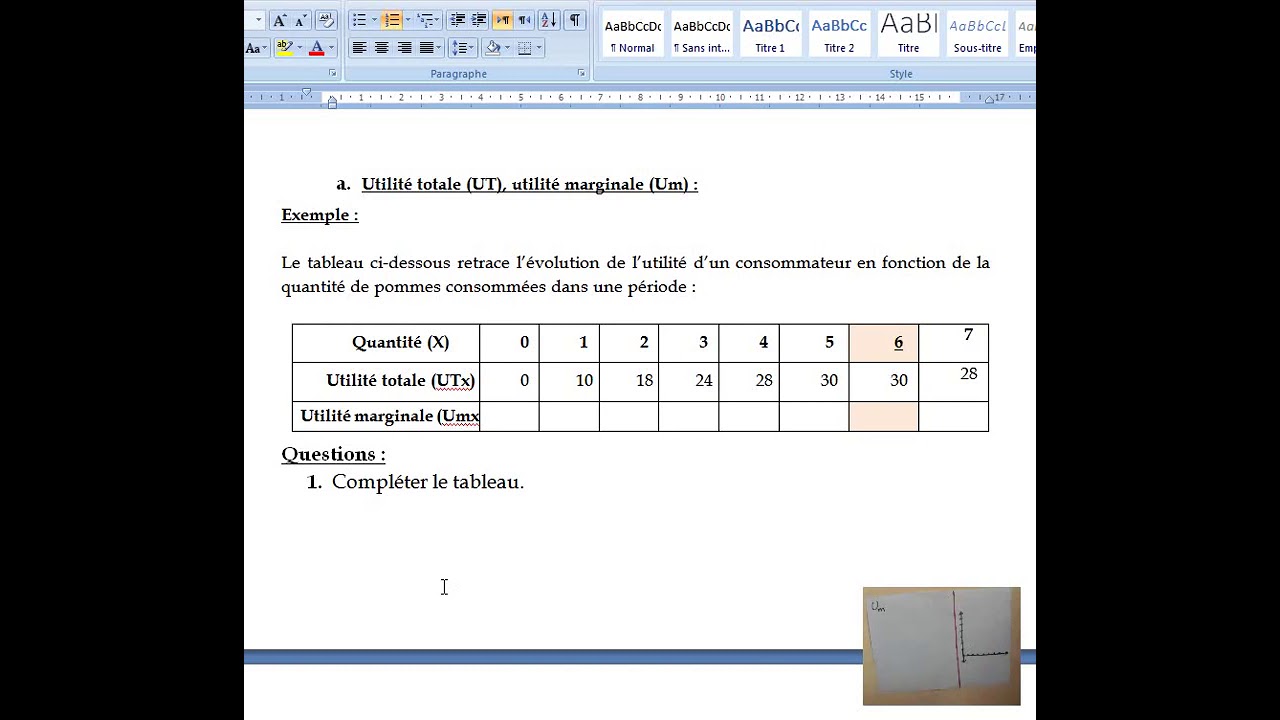
Task: Apply the Sous-titre style
Action: tap(977, 34)
